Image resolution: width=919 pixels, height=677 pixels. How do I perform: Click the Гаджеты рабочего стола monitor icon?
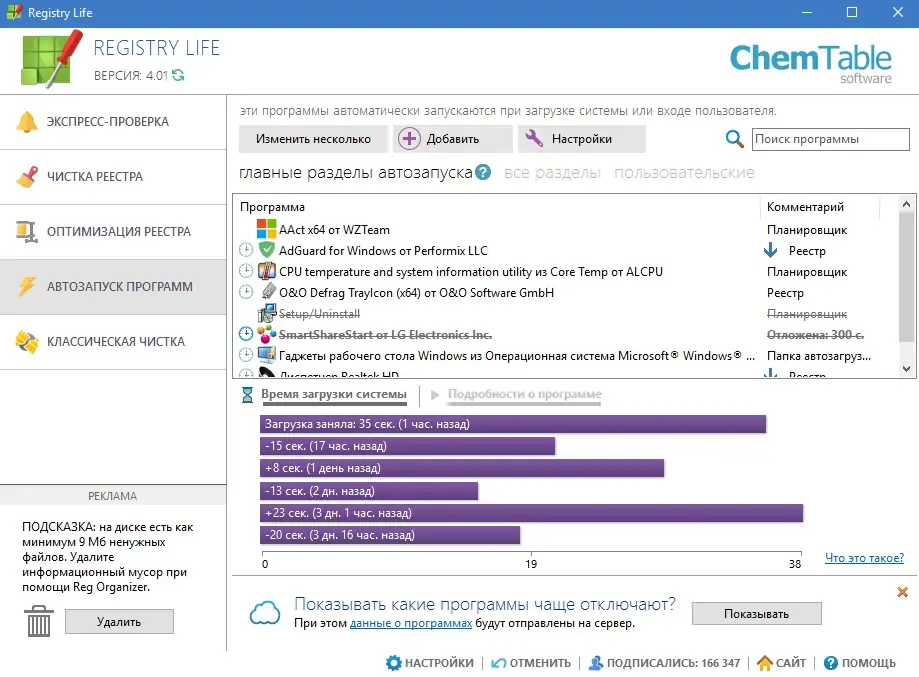click(x=267, y=355)
